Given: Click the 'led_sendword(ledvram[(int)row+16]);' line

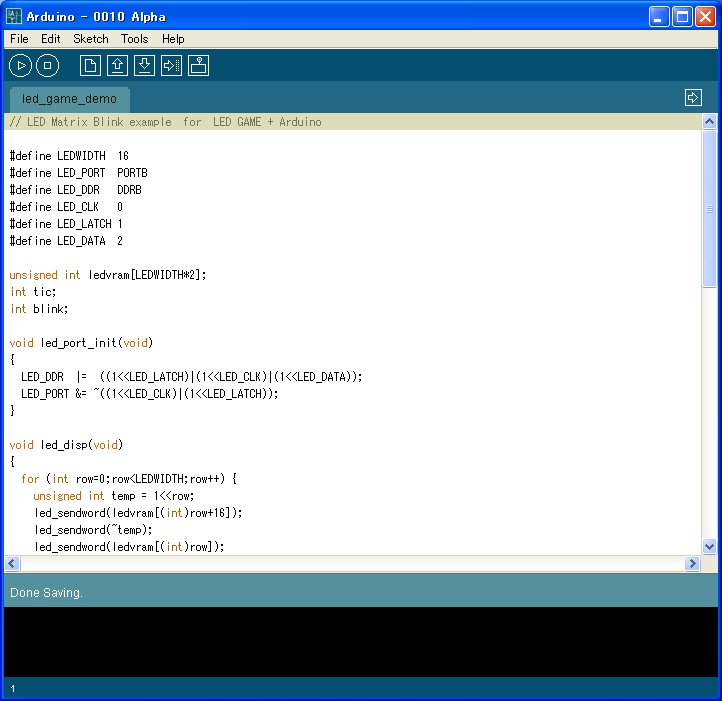Looking at the screenshot, I should tap(138, 514).
